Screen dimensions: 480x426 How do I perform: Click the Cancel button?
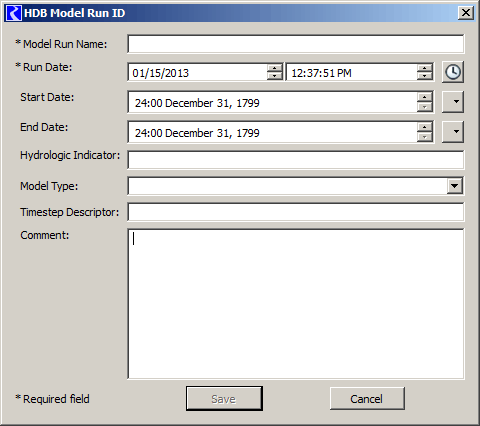[367, 399]
